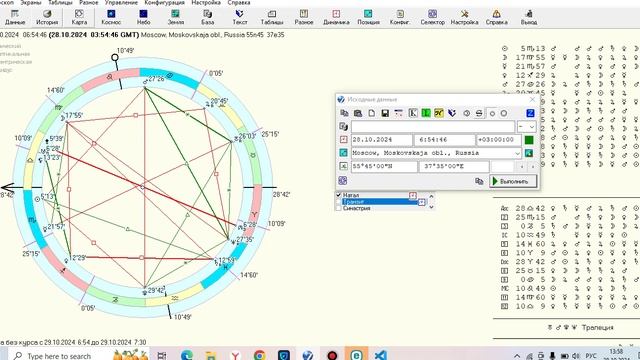640x360 pixels.
Task: Click the time field 6:54:46
Action: tap(444, 140)
